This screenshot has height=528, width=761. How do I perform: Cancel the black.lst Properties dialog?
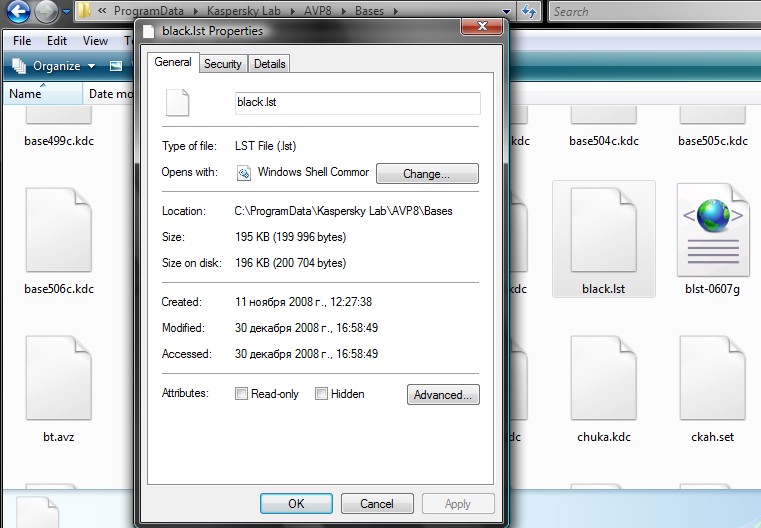tap(377, 504)
